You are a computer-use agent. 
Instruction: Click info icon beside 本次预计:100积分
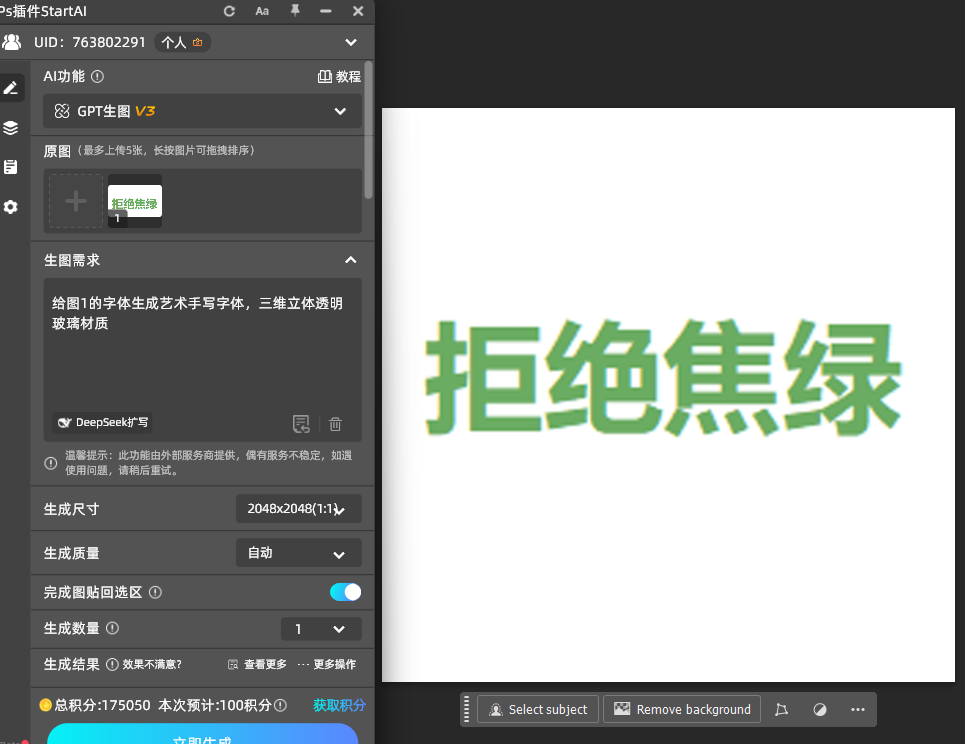coord(281,705)
